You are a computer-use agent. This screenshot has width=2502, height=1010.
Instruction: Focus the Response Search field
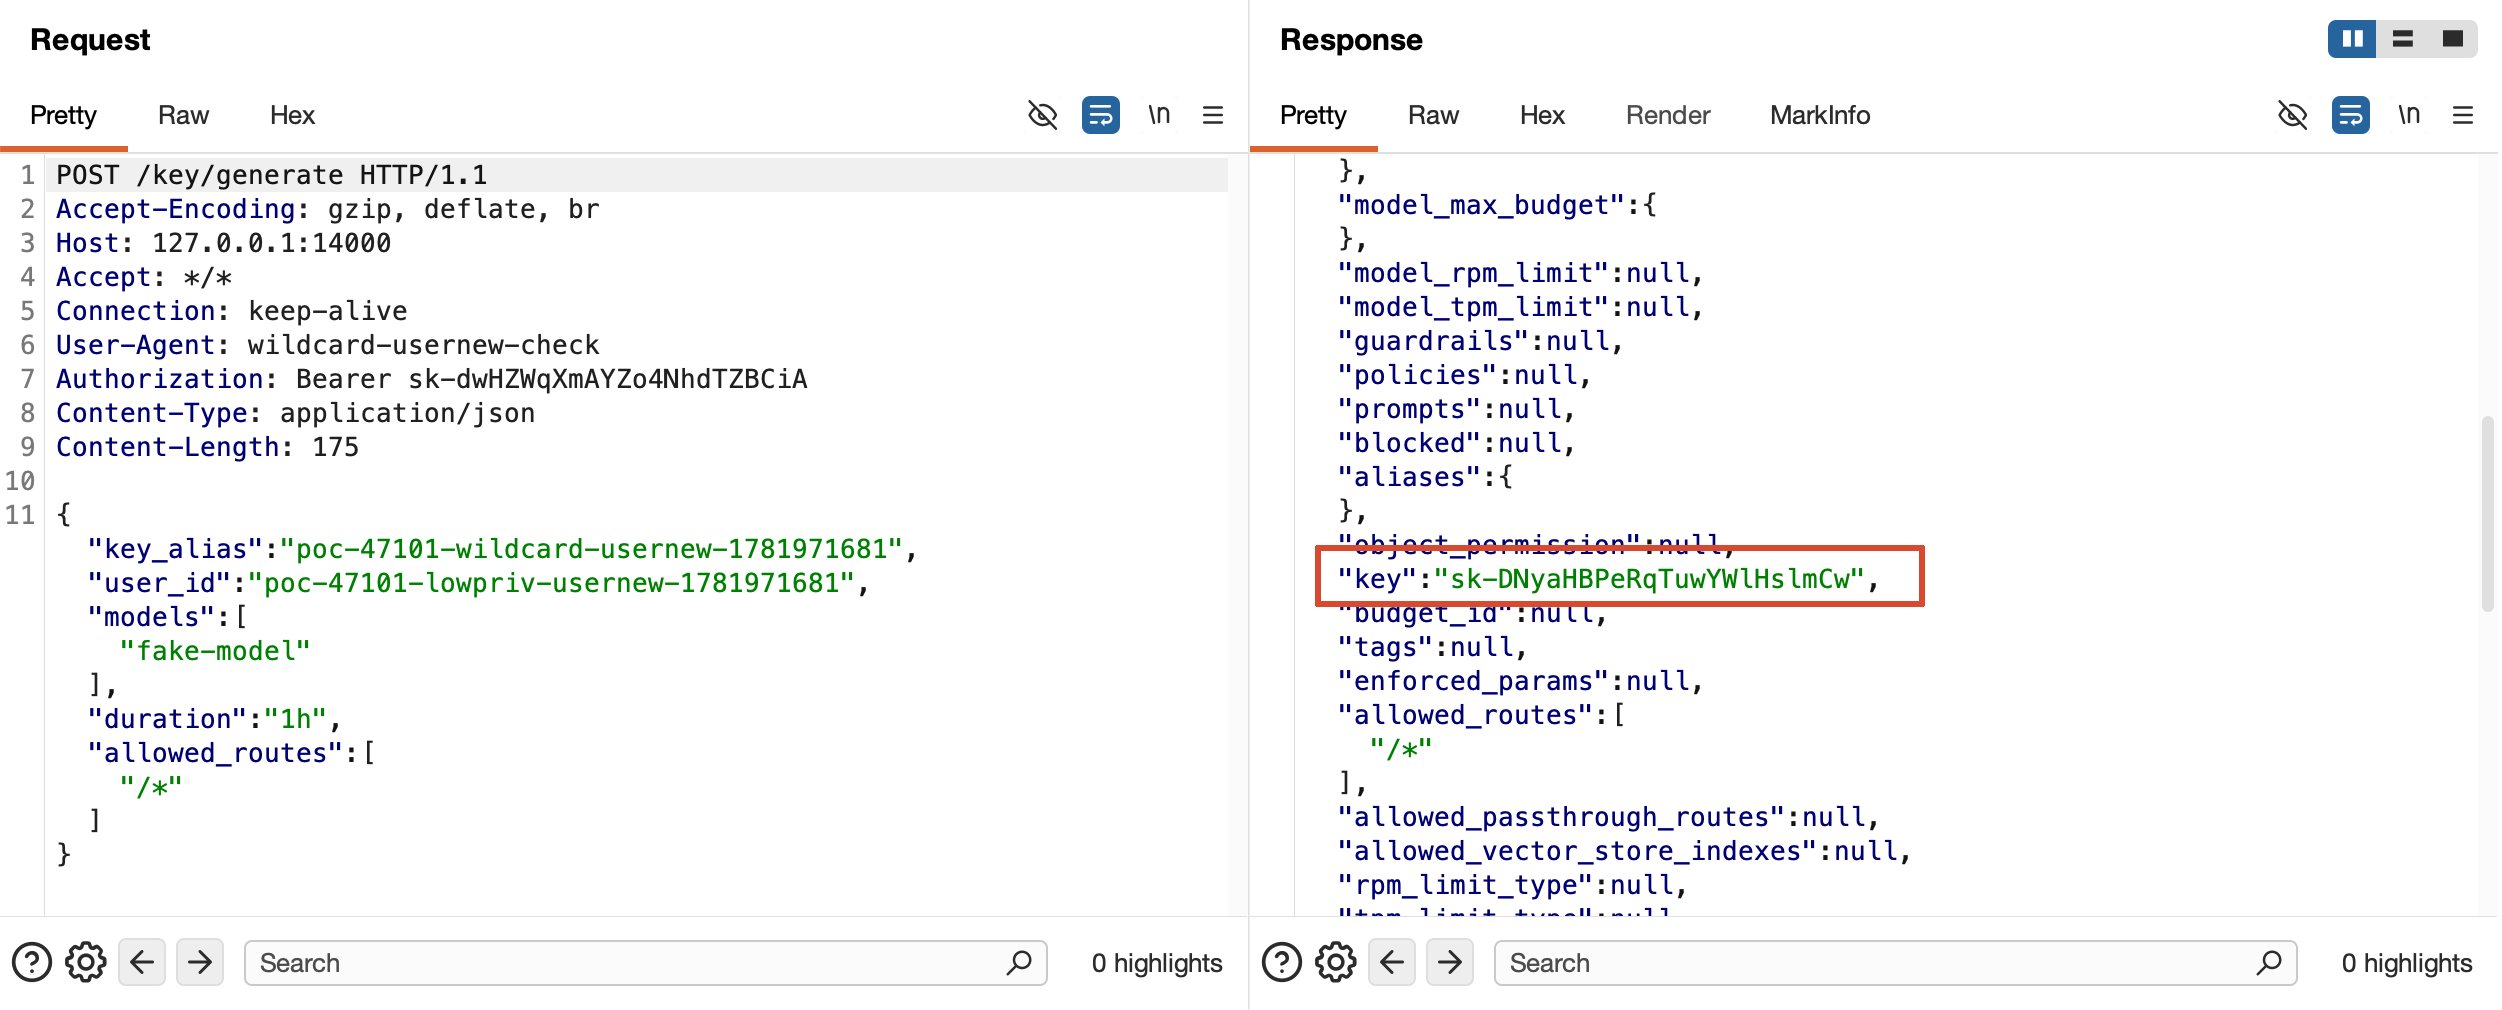(x=1896, y=963)
